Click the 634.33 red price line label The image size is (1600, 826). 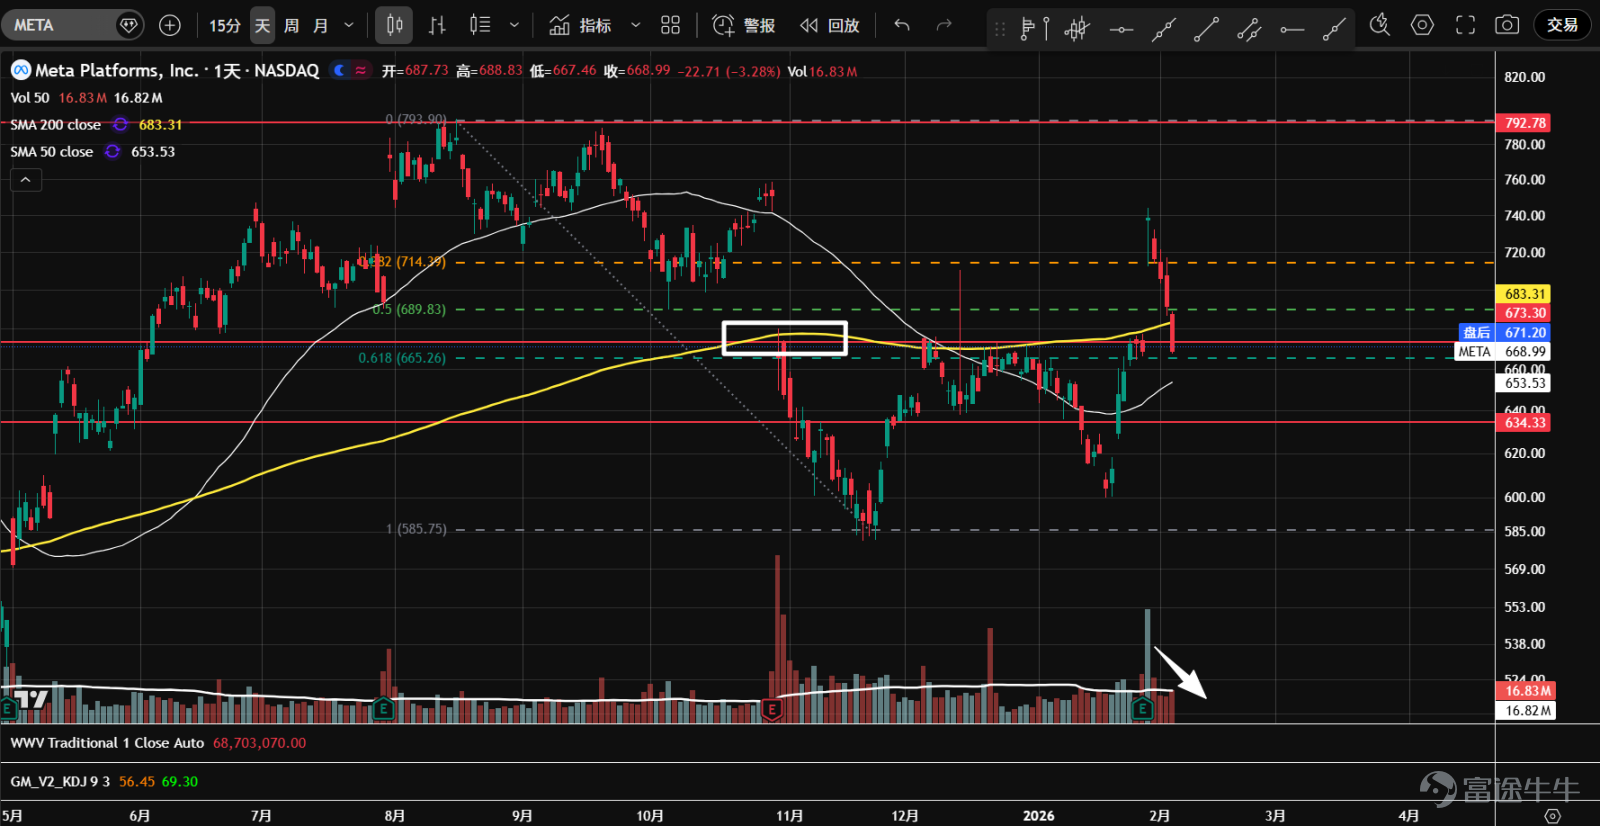point(1524,423)
